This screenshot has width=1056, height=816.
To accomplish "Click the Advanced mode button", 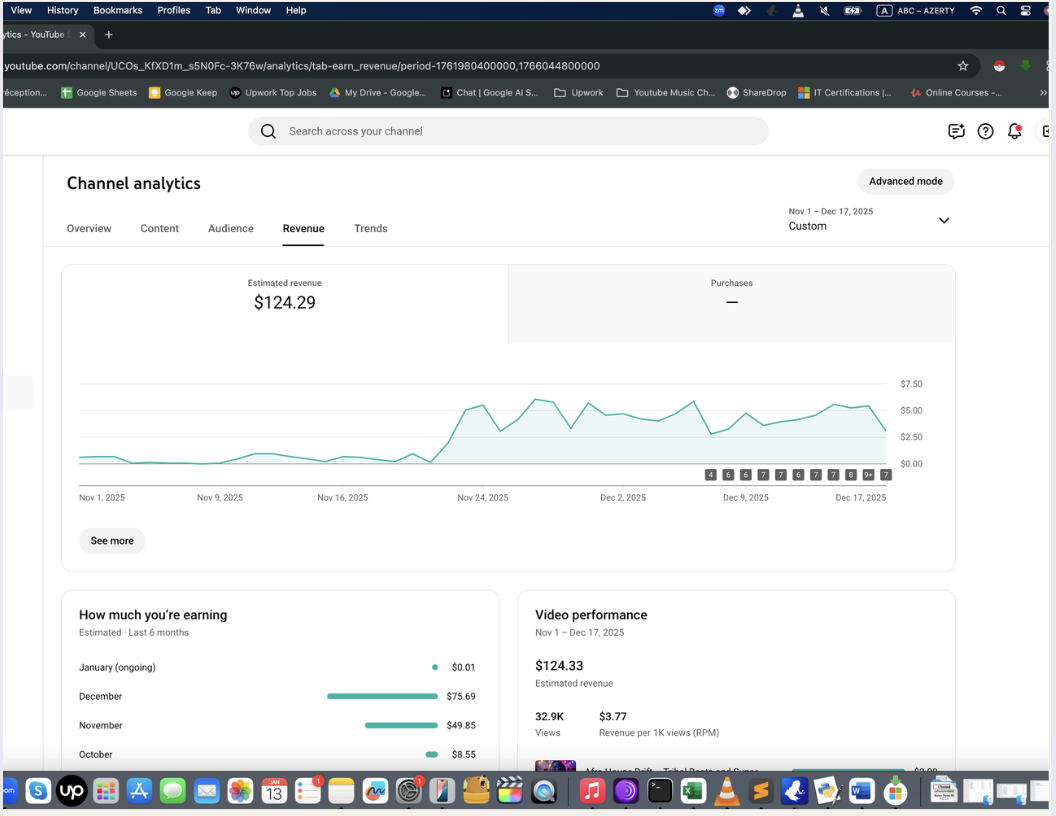I will 905,181.
